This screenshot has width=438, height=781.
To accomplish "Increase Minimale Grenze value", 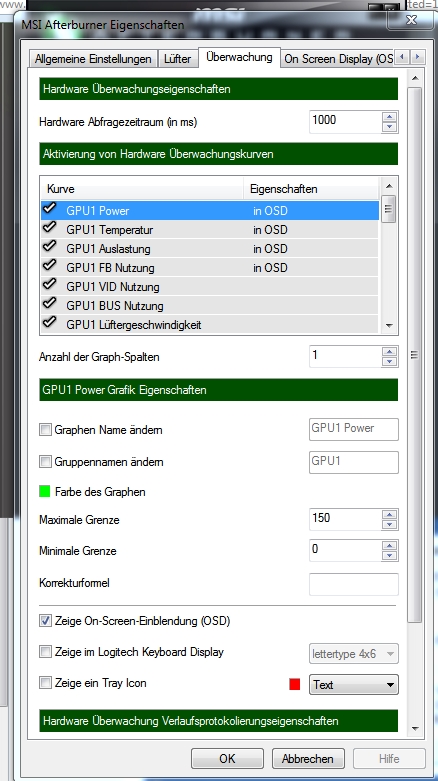I will 390,545.
